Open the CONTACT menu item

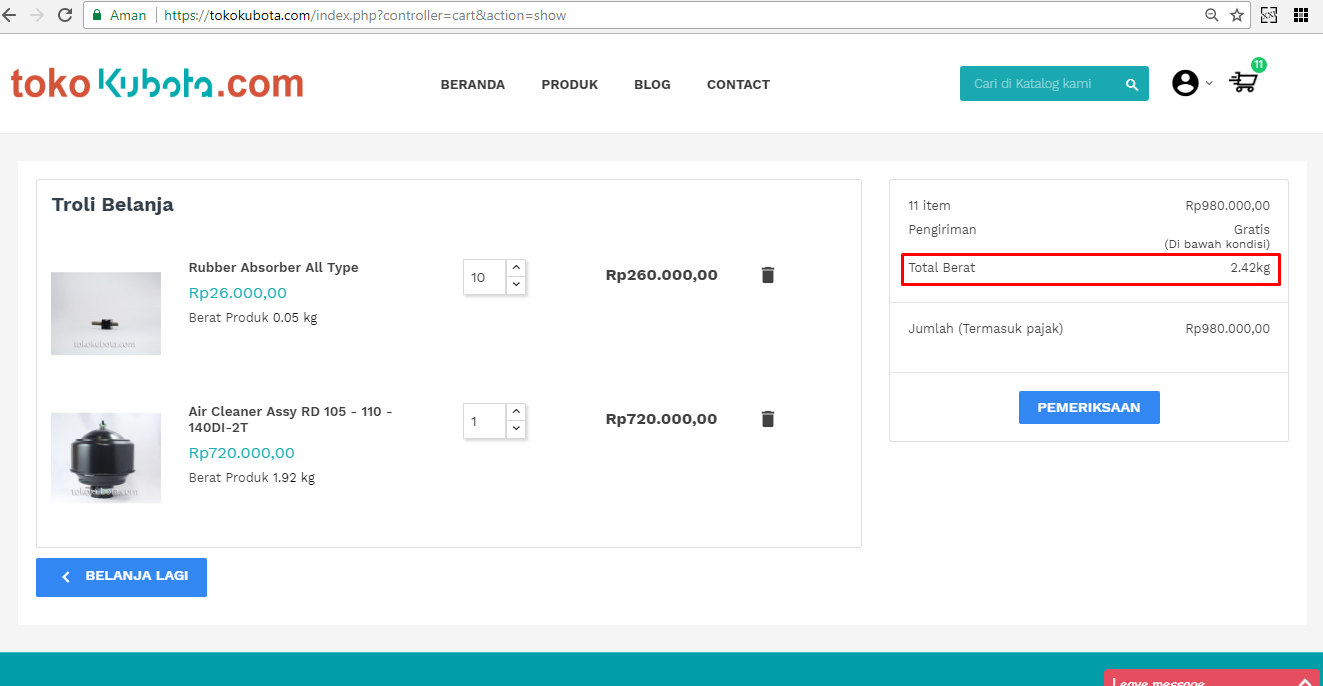[738, 85]
